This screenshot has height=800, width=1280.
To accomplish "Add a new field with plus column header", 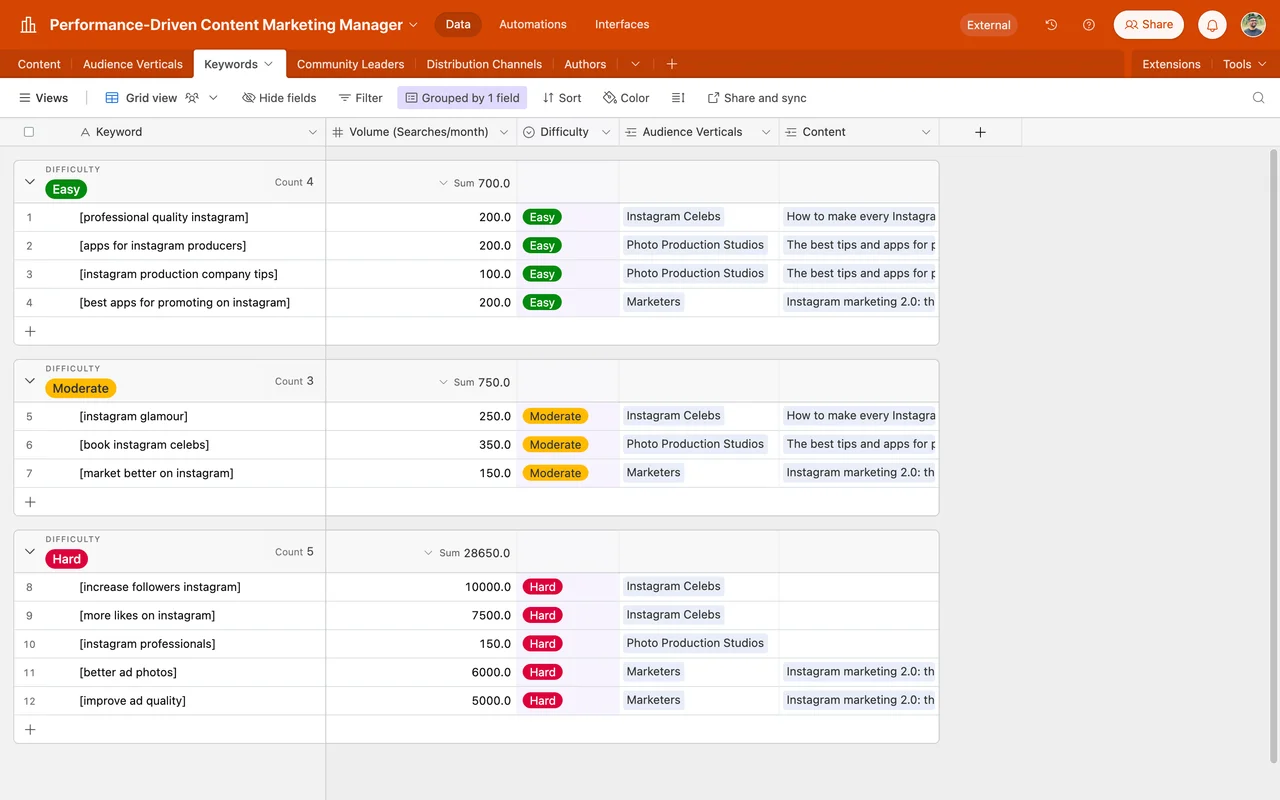I will (980, 132).
